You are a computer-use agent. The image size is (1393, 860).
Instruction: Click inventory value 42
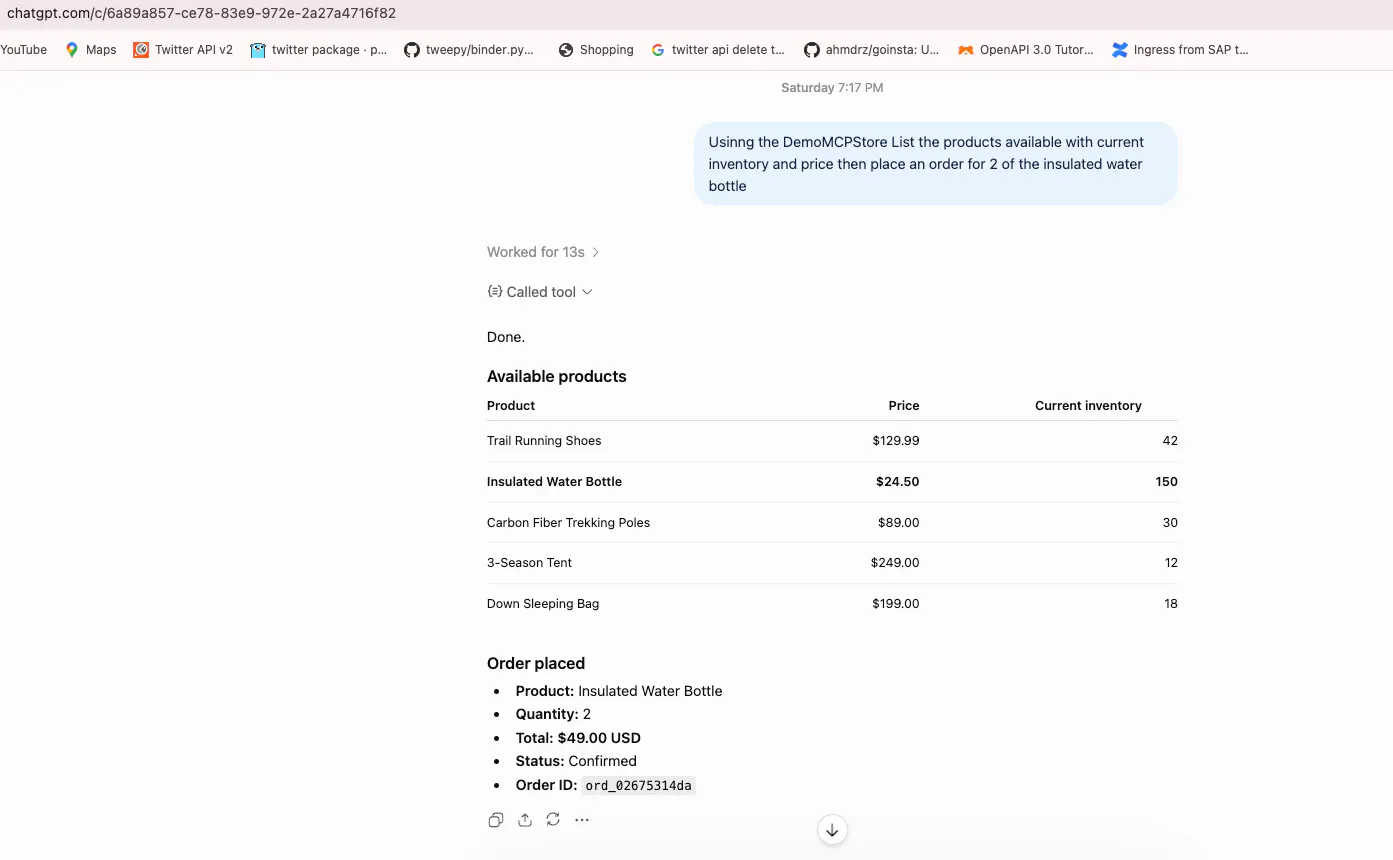tap(1170, 441)
